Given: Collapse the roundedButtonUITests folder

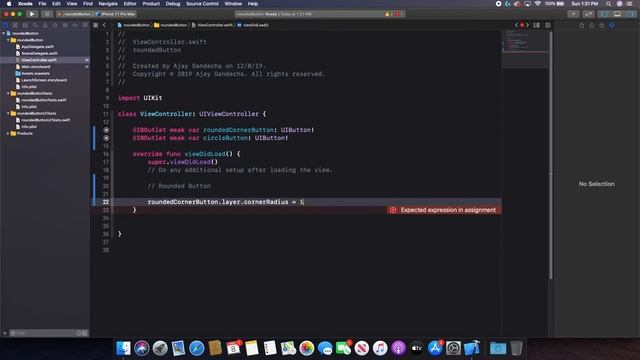Looking at the screenshot, I should pyautogui.click(x=8, y=113).
